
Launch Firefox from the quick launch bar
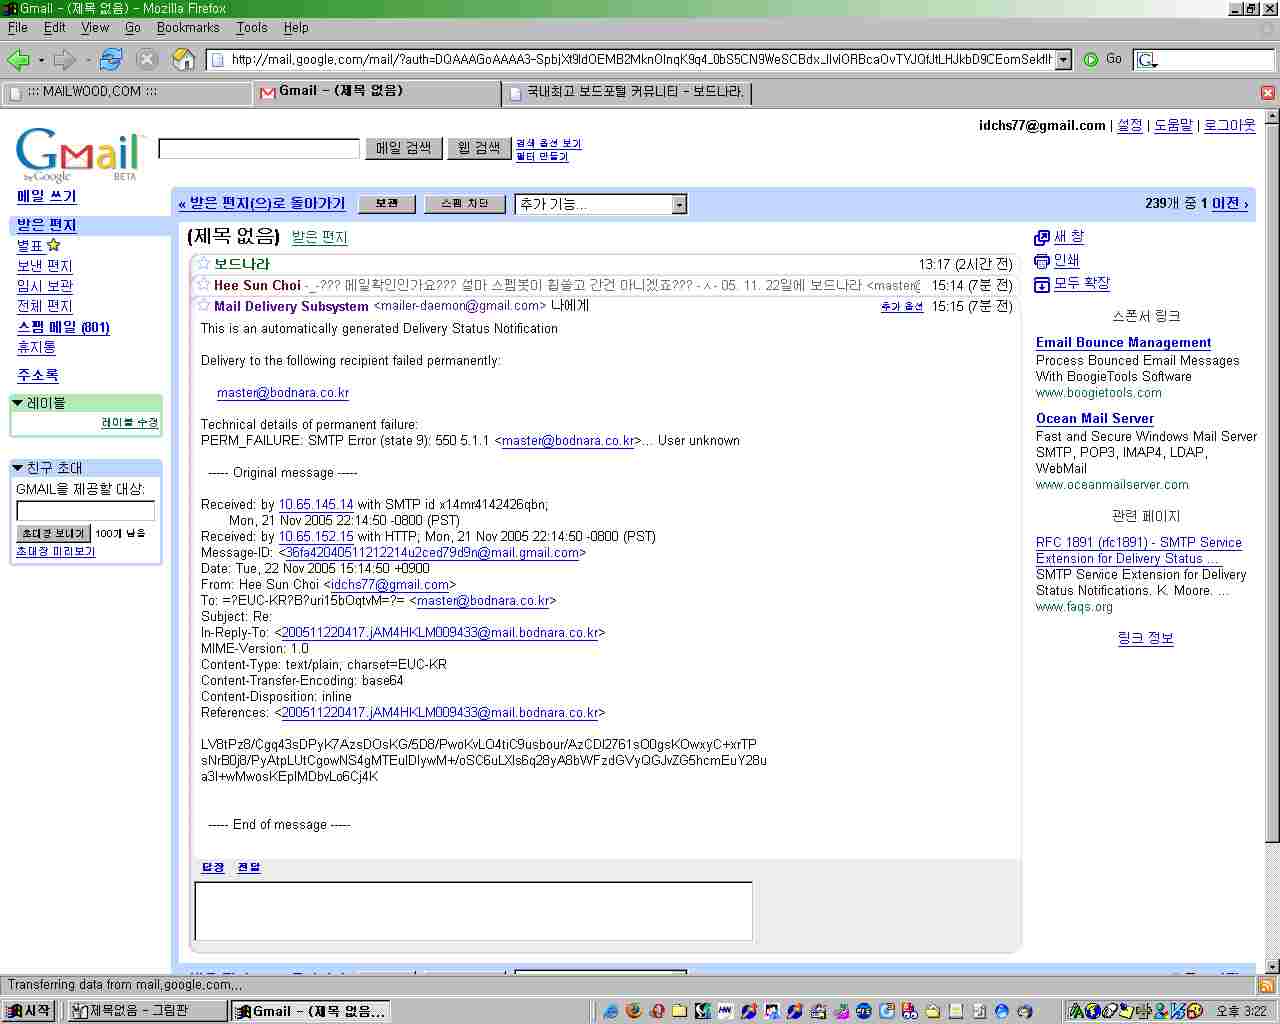634,1011
